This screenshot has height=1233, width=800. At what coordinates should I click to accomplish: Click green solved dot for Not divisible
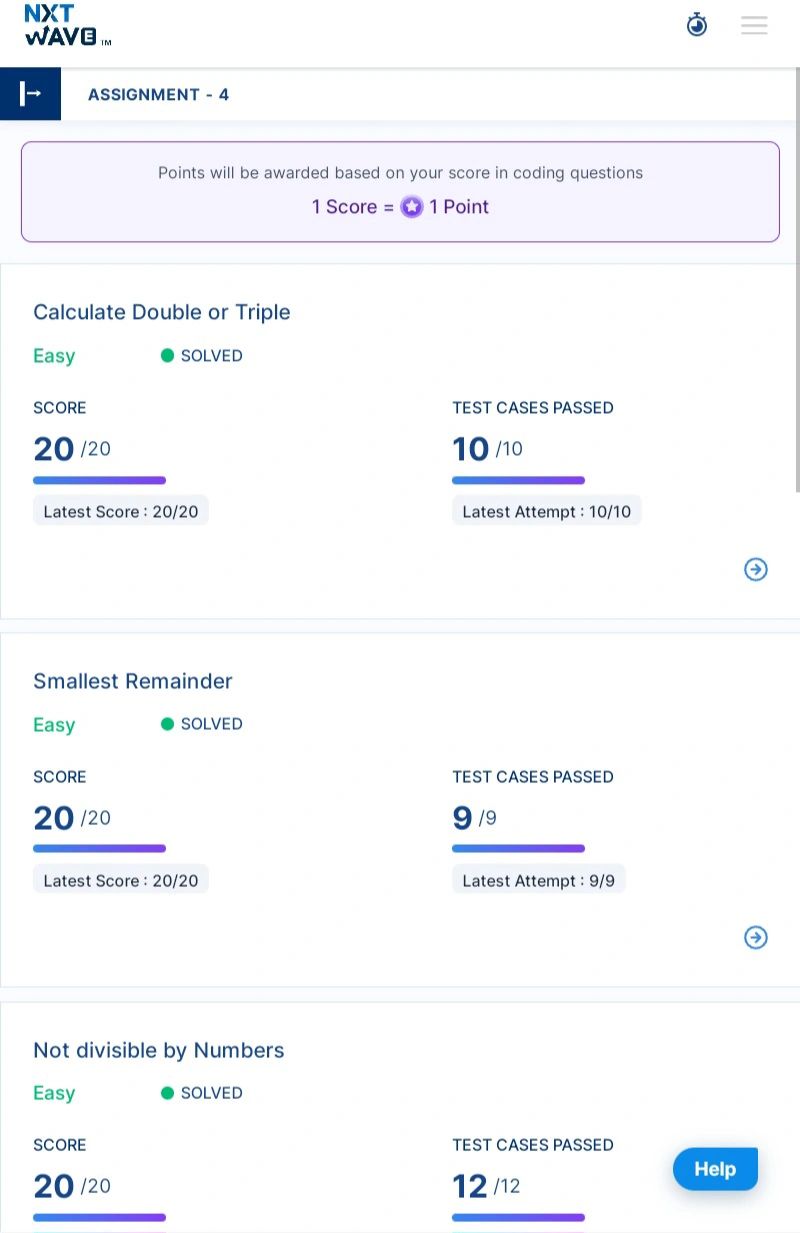pyautogui.click(x=167, y=1093)
